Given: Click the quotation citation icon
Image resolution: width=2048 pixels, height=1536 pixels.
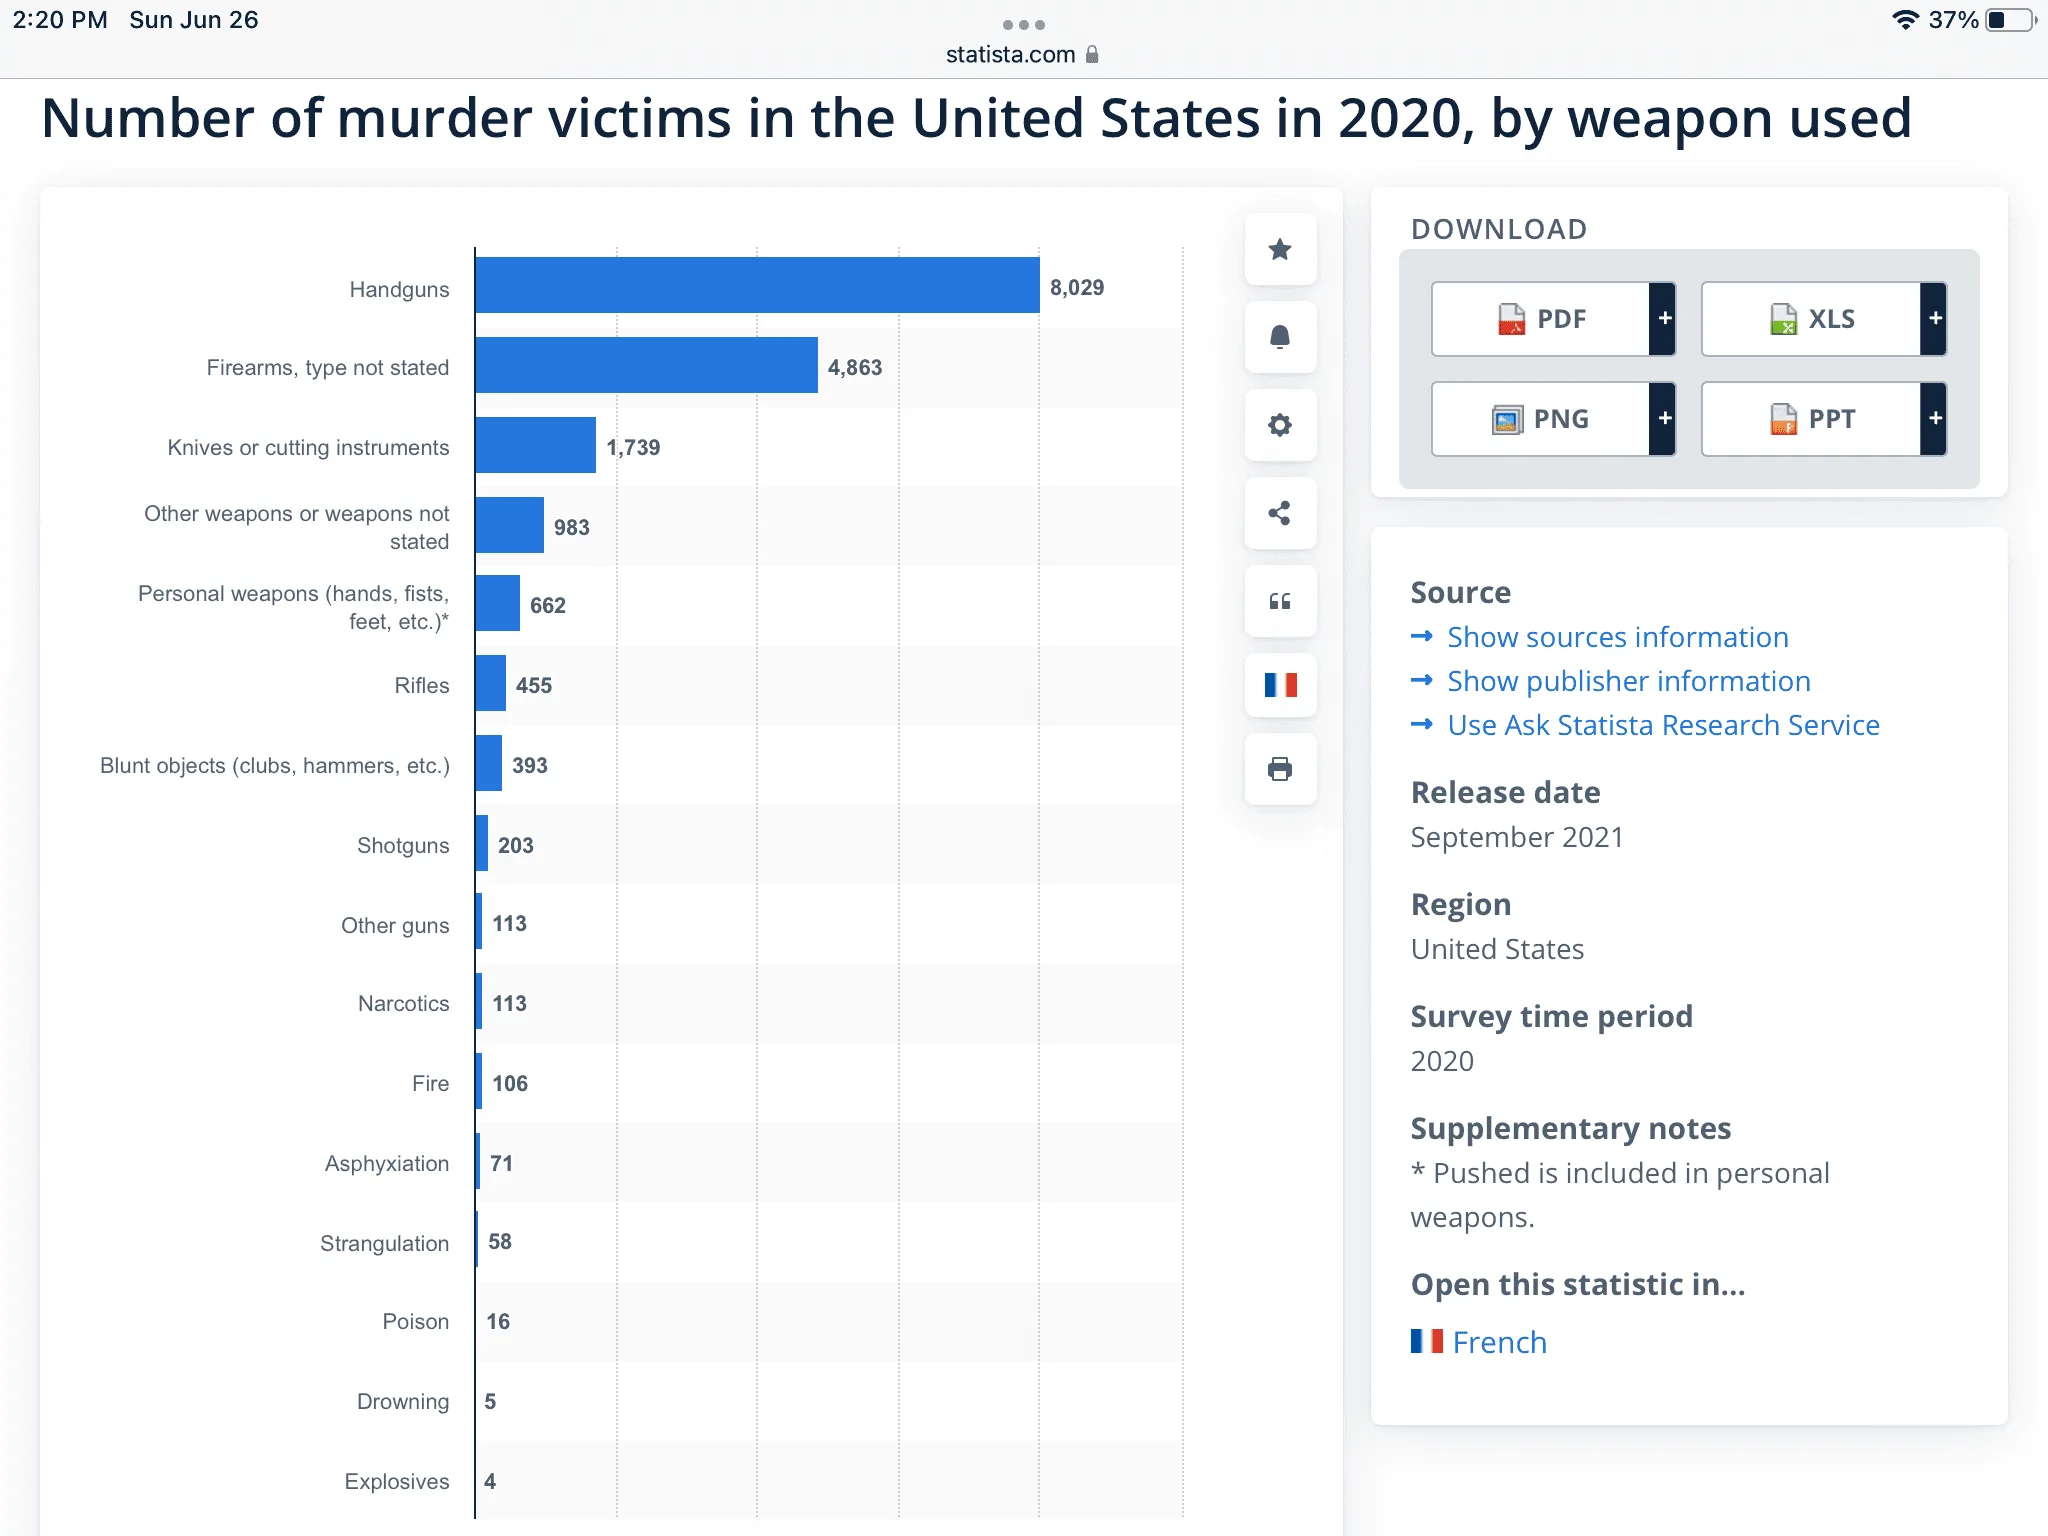Looking at the screenshot, I should point(1280,601).
